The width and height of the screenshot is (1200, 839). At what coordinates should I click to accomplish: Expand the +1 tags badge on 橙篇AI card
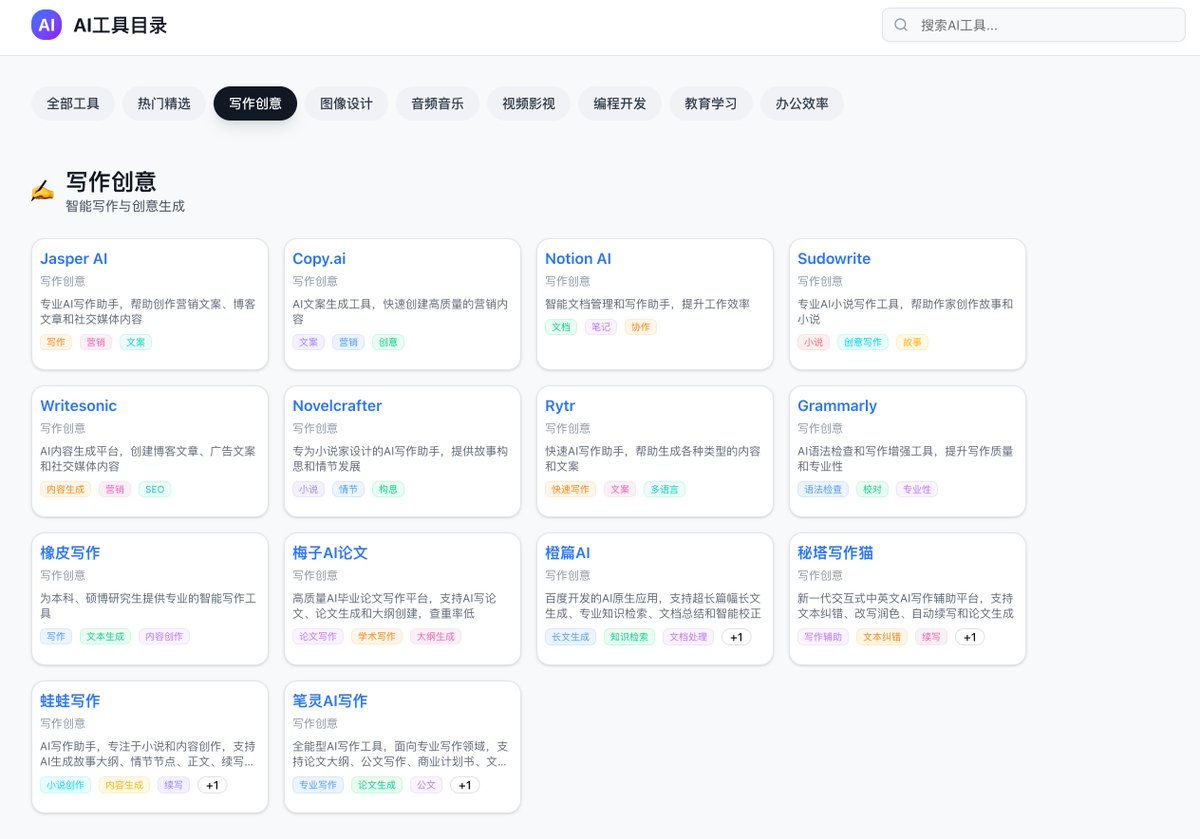(736, 637)
